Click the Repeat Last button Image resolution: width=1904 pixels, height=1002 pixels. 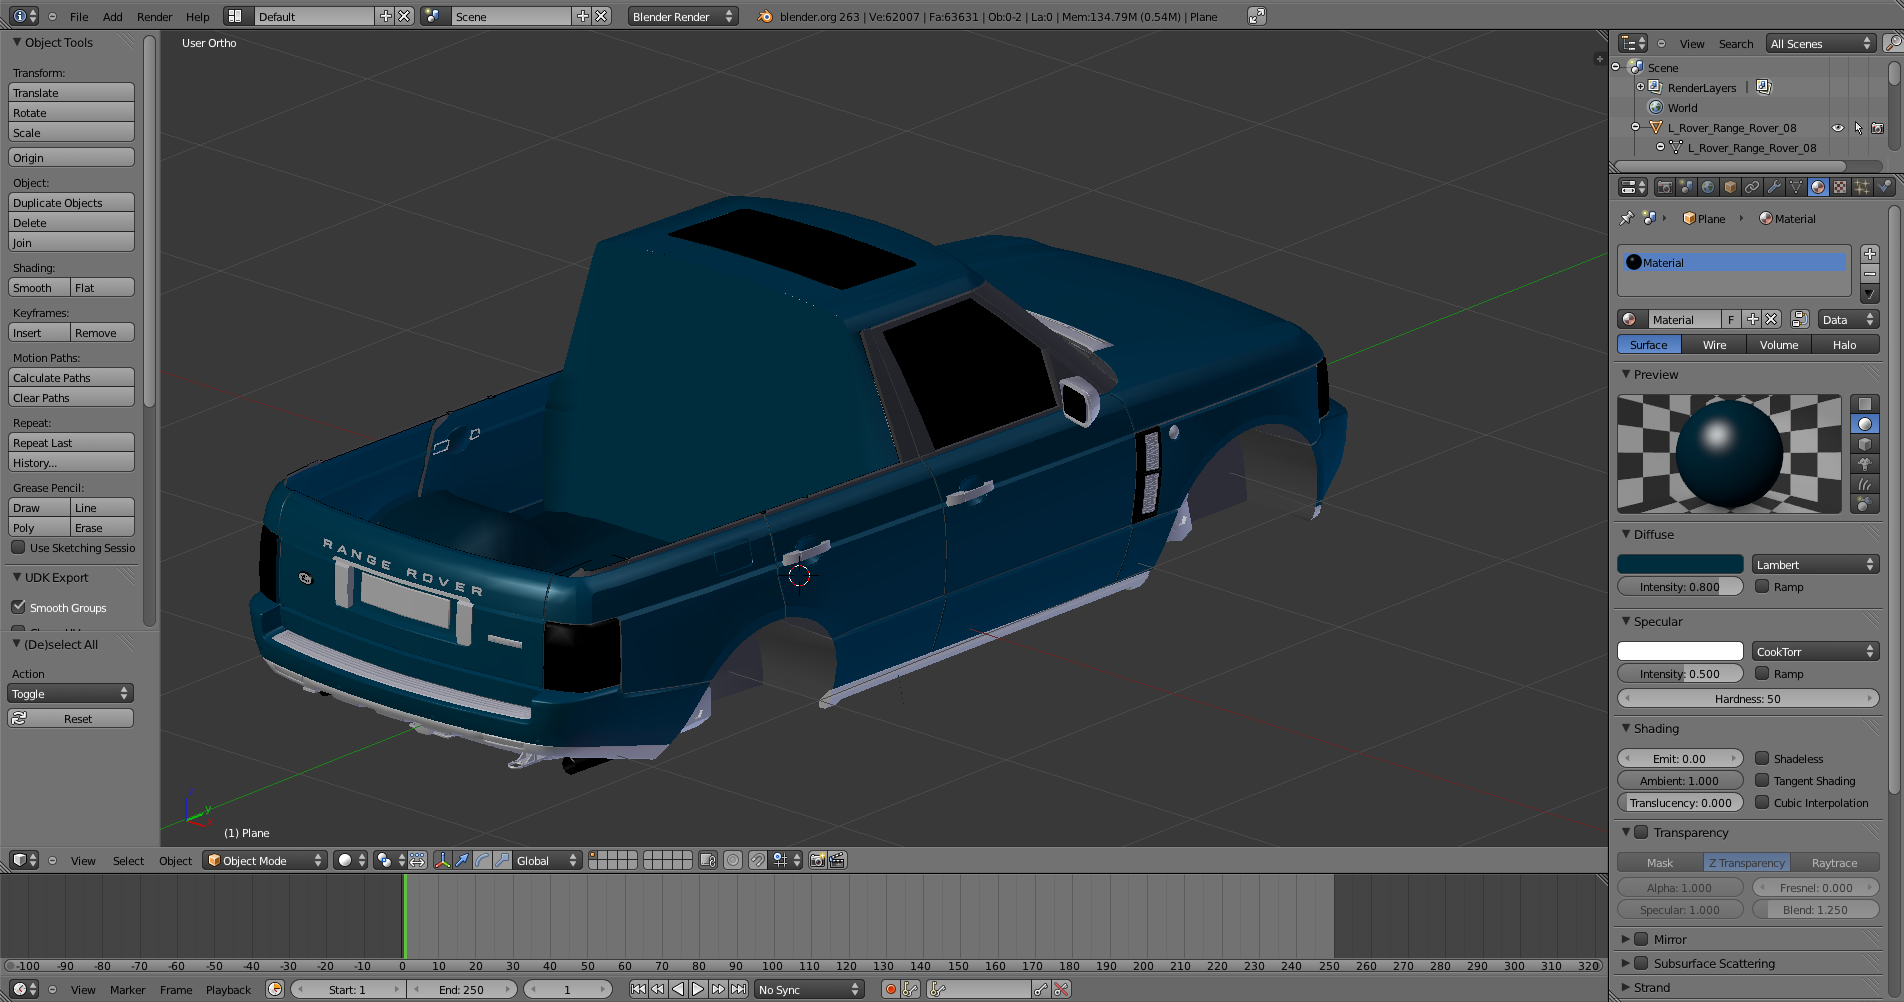[71, 442]
